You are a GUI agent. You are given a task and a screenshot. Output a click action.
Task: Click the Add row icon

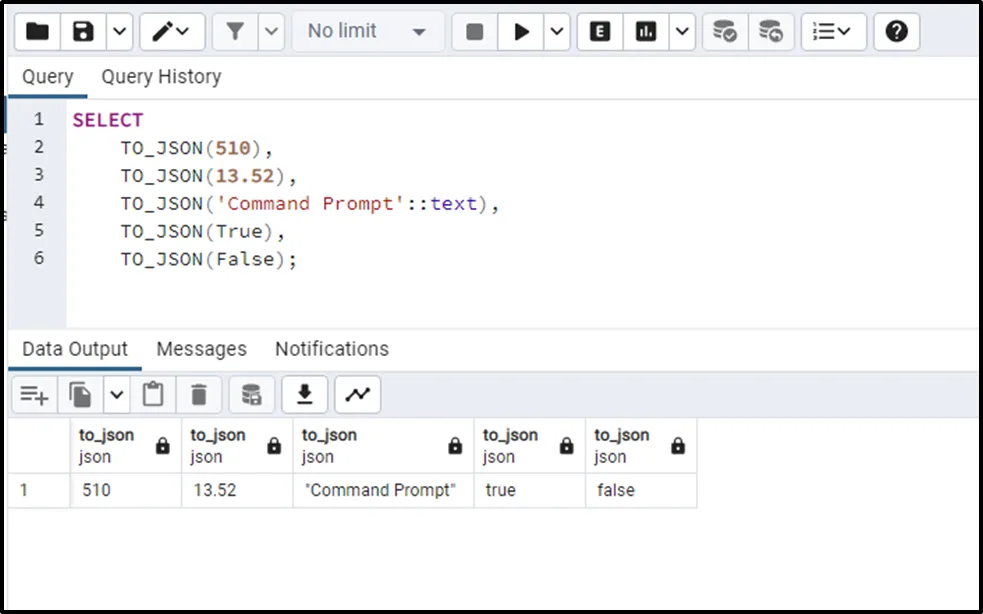pyautogui.click(x=34, y=395)
